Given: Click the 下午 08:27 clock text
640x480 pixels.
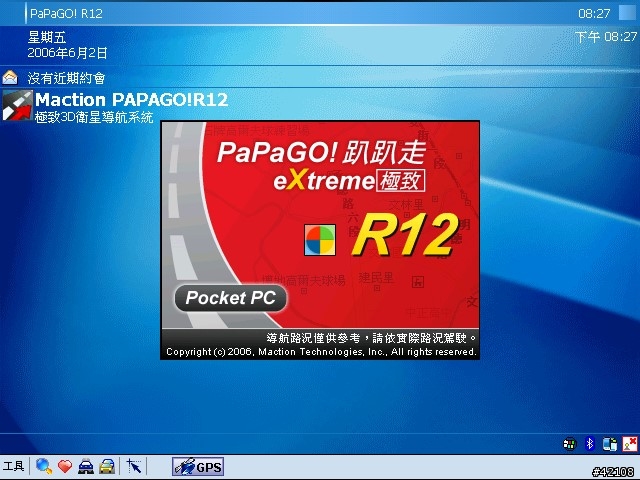Looking at the screenshot, I should [x=606, y=37].
